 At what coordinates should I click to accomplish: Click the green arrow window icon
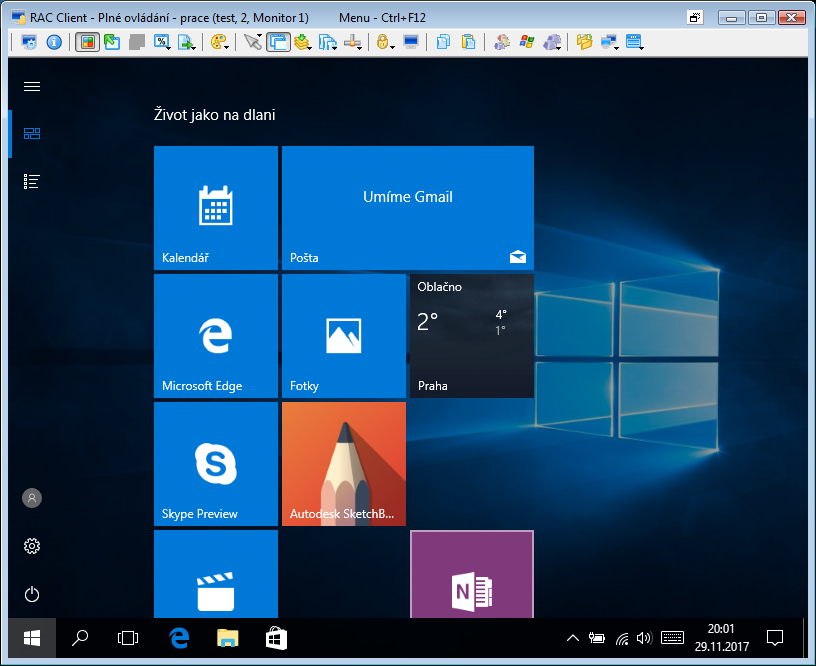click(112, 42)
